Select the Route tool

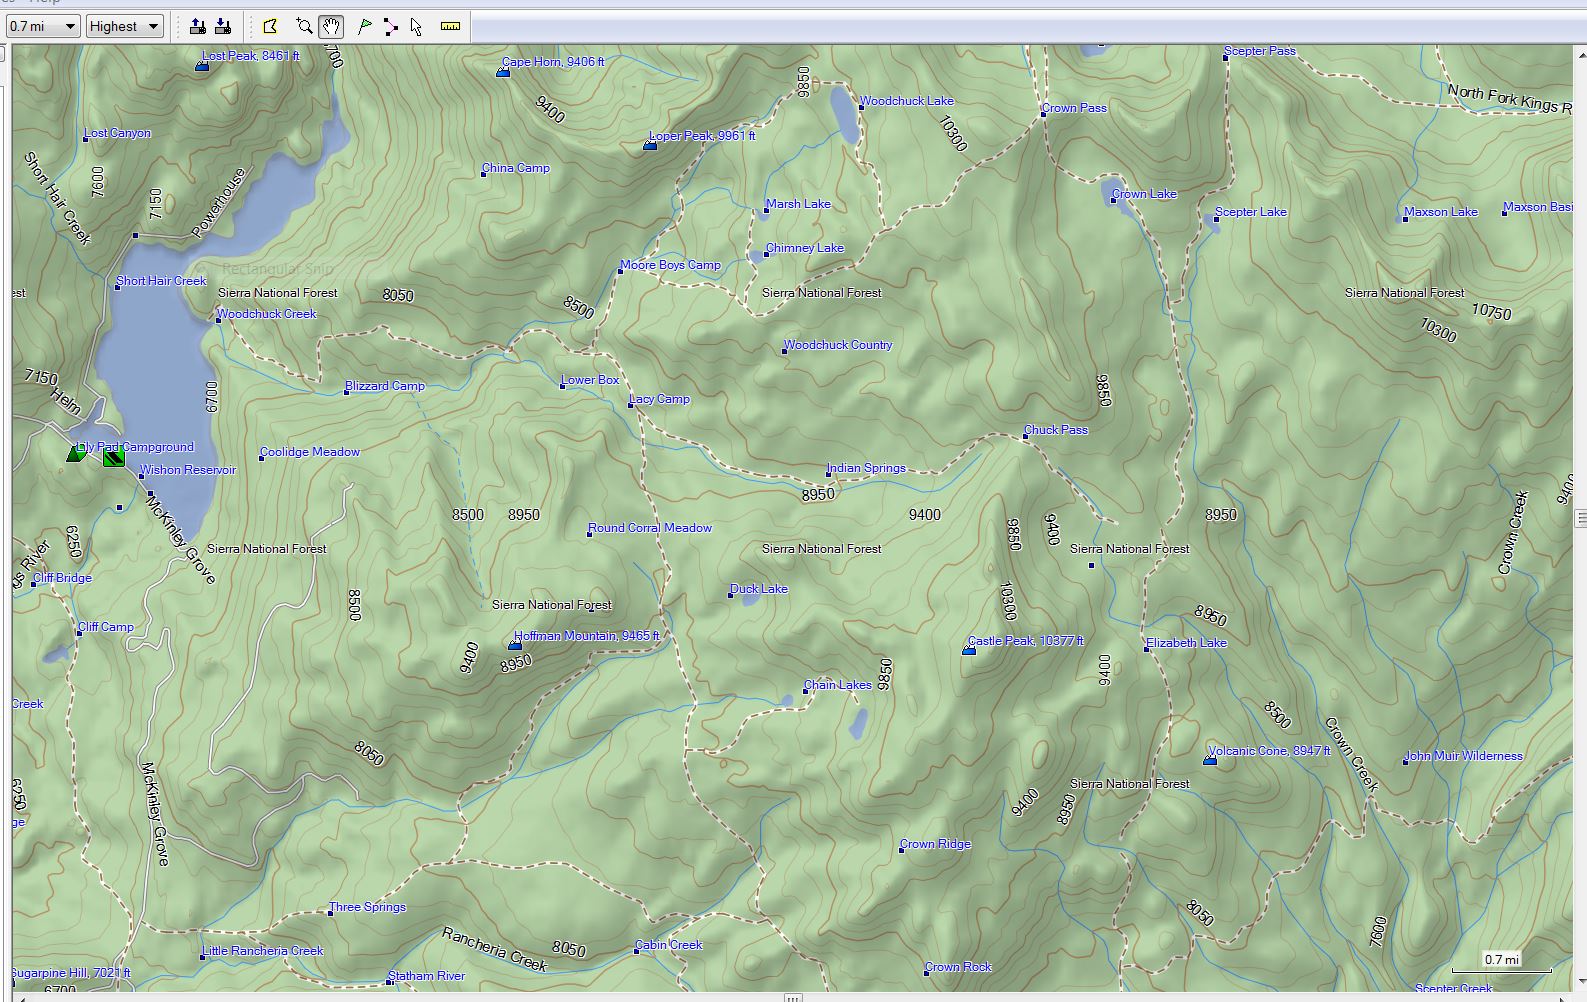tap(391, 27)
